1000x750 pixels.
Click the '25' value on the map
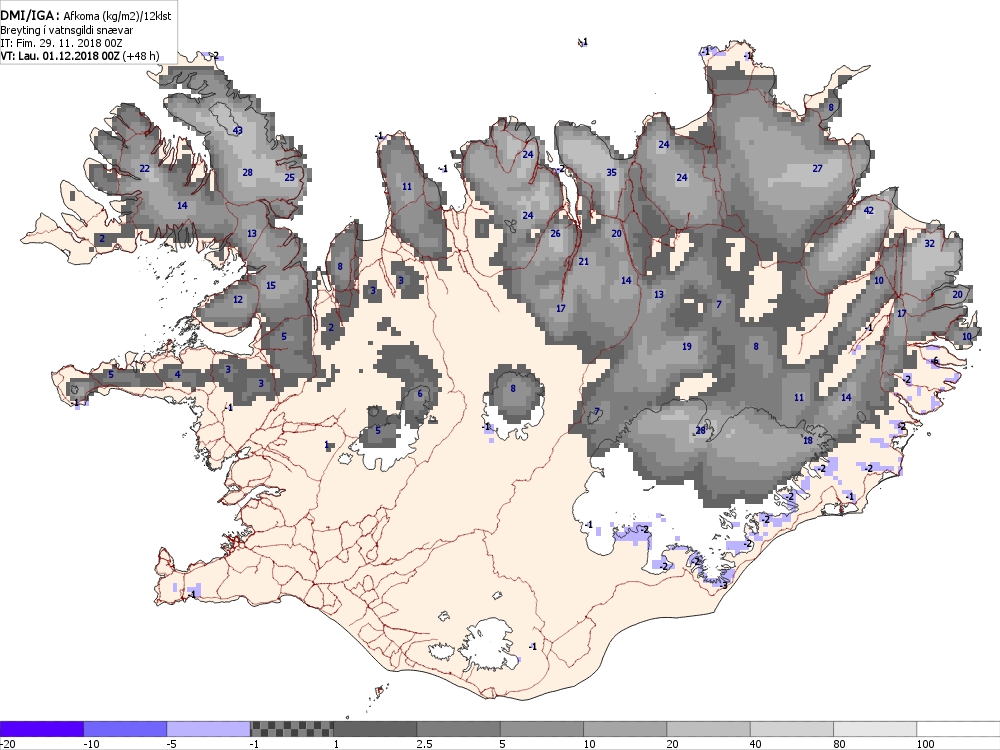(290, 177)
